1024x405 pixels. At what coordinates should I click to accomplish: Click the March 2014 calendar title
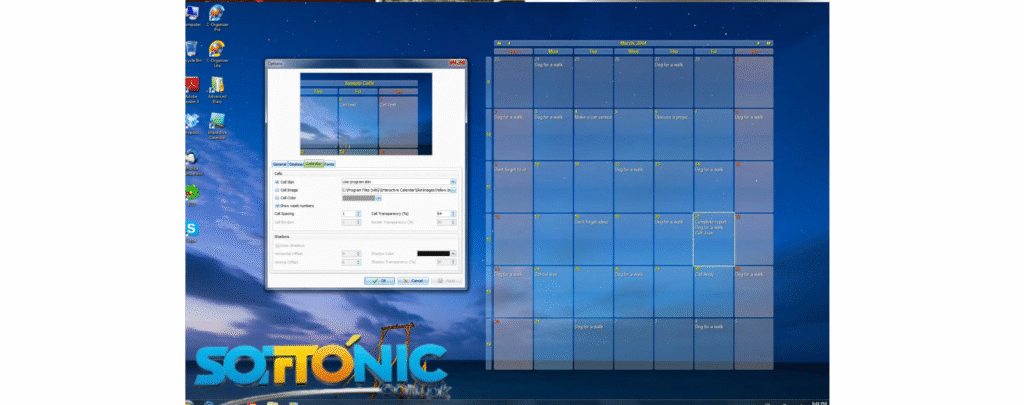click(633, 43)
